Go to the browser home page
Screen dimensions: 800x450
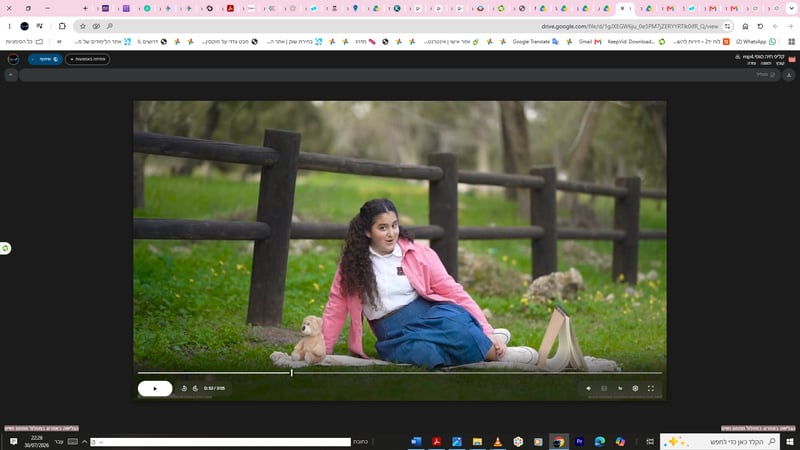pyautogui.click(x=745, y=26)
